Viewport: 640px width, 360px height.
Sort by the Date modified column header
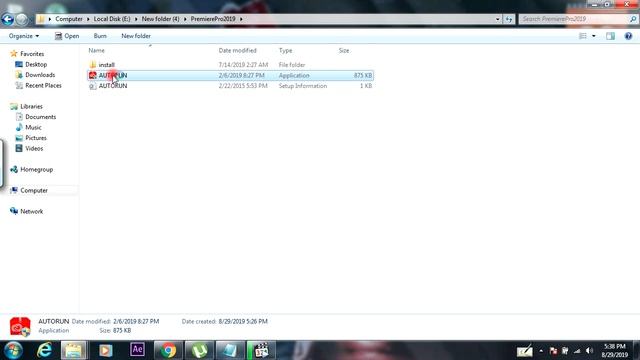[x=237, y=51]
